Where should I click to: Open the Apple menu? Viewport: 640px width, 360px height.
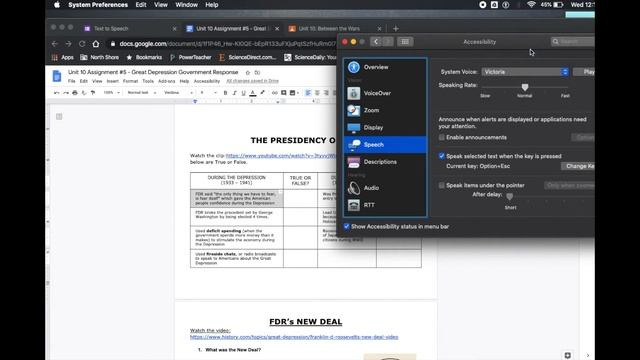coord(57,5)
